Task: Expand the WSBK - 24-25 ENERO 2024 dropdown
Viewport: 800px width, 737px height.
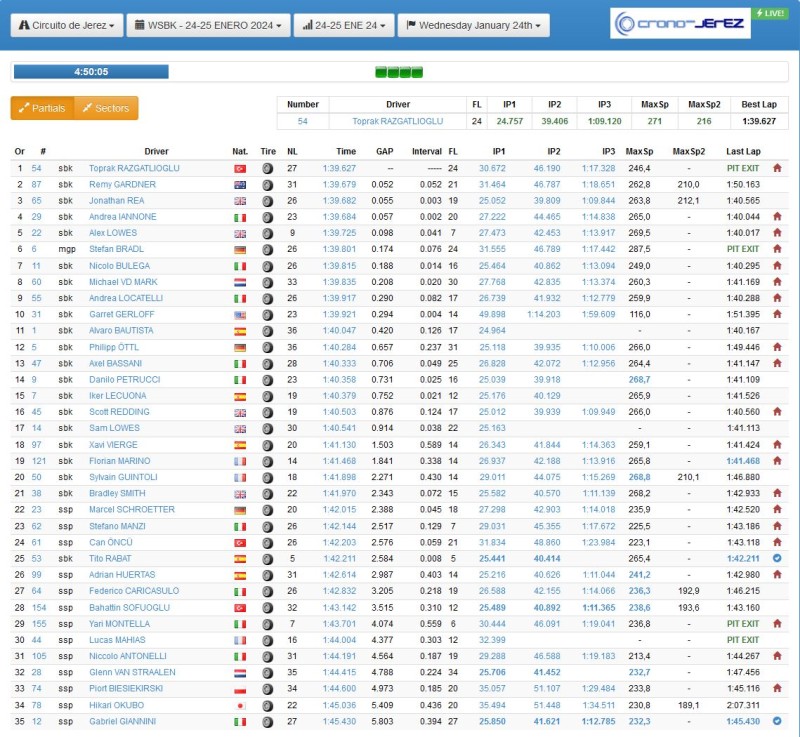Action: pos(208,25)
